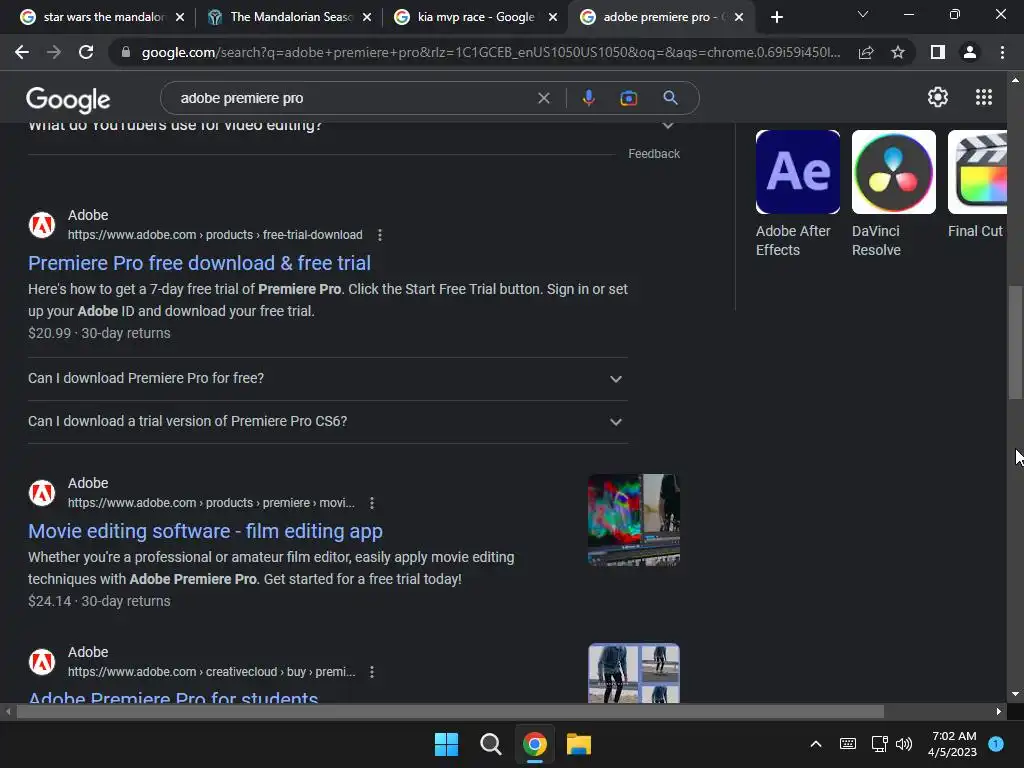Focus the Google search input field

click(x=353, y=98)
